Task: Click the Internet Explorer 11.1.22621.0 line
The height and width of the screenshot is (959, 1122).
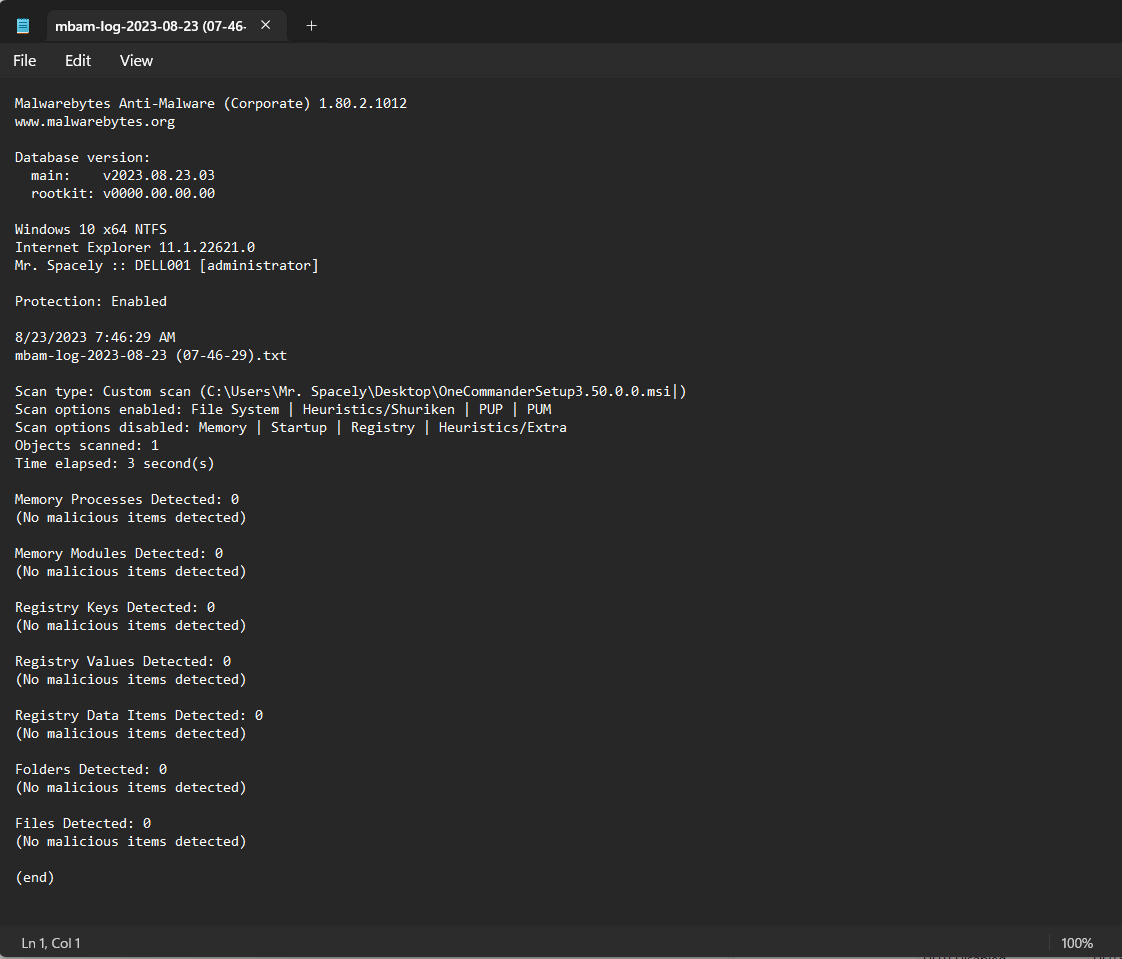Action: coord(135,248)
